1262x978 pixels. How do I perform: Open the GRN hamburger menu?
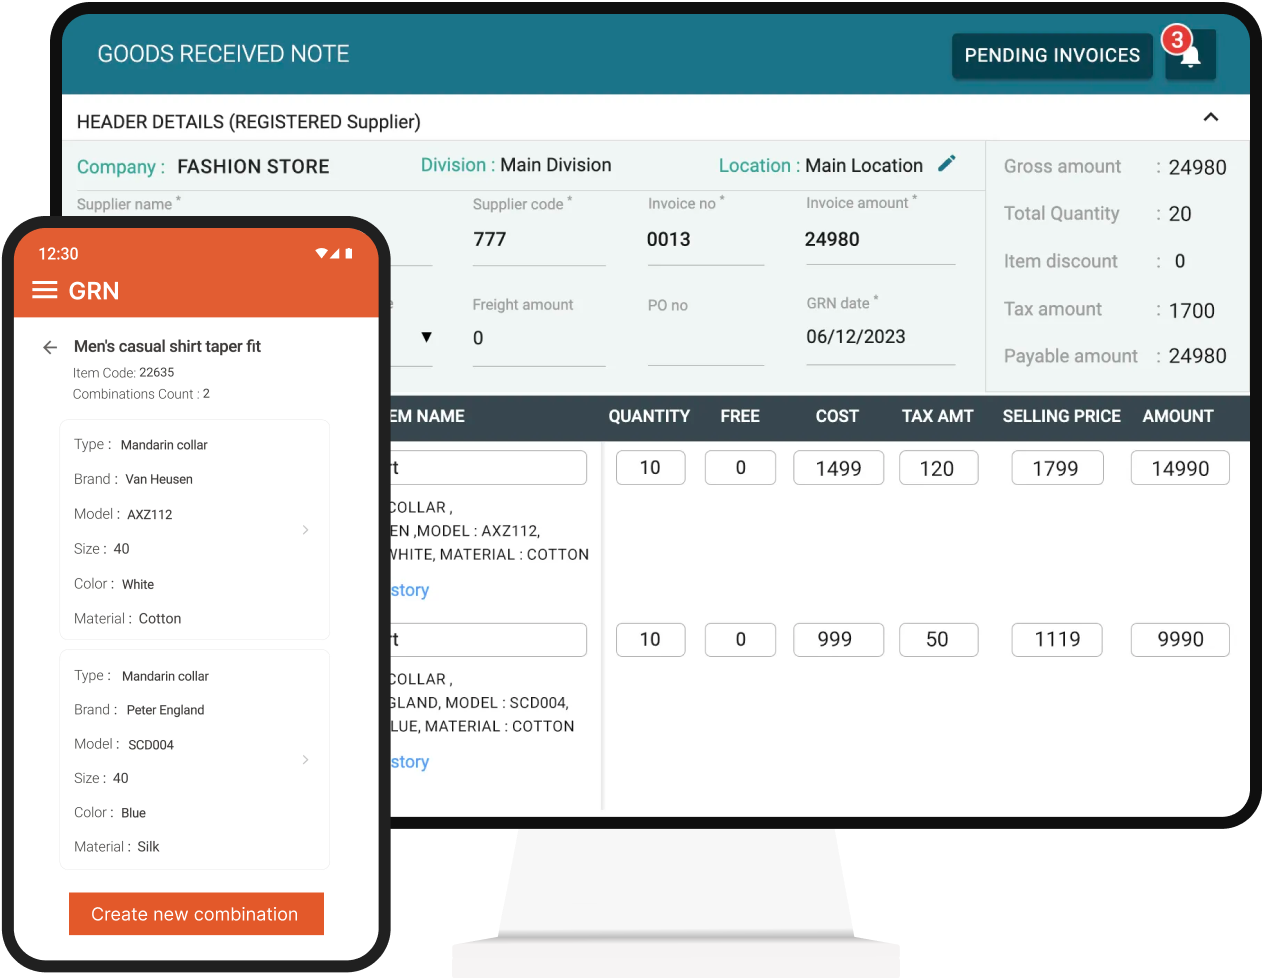pos(44,291)
